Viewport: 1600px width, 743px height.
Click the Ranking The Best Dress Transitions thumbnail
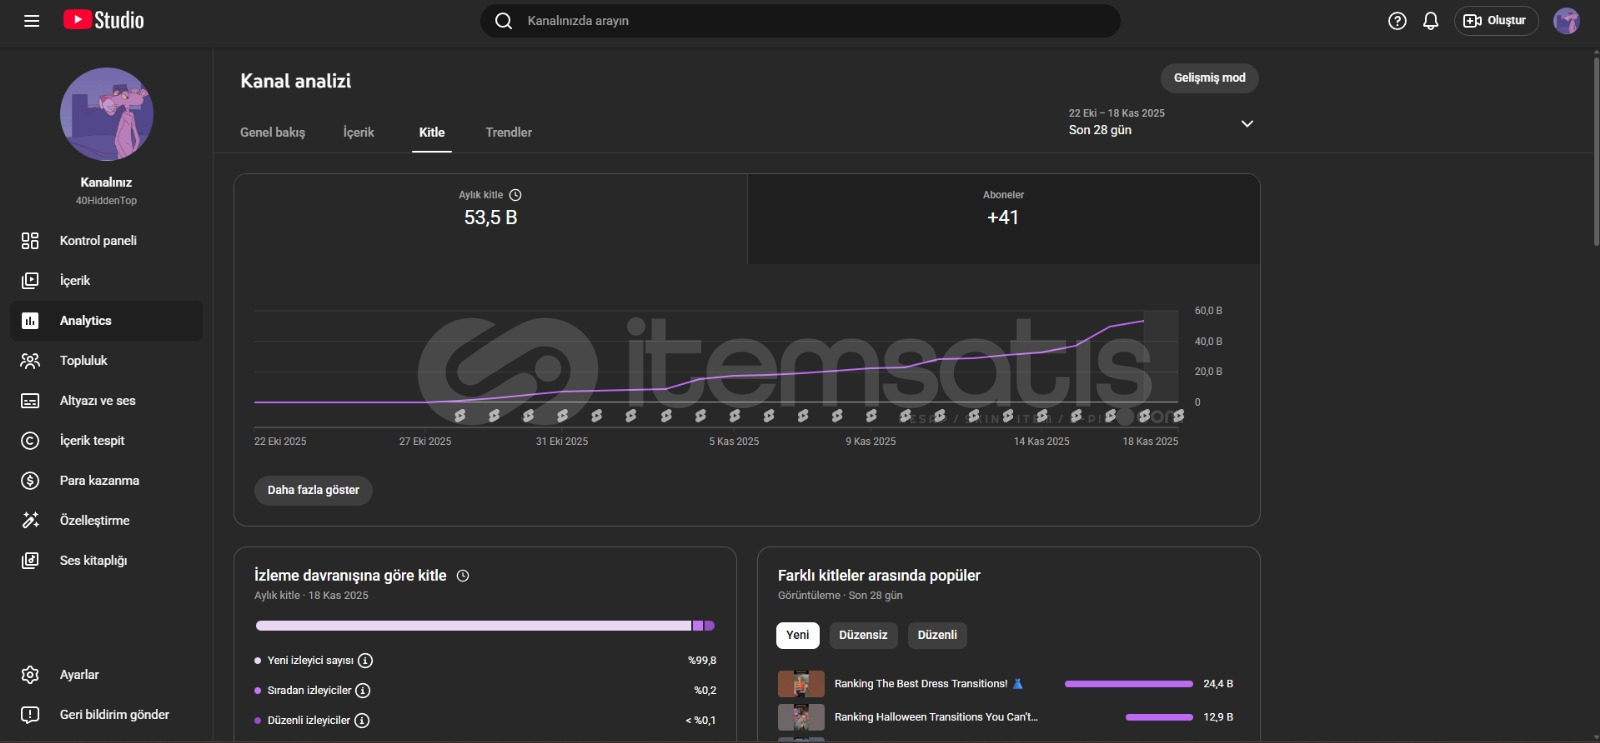coord(801,684)
